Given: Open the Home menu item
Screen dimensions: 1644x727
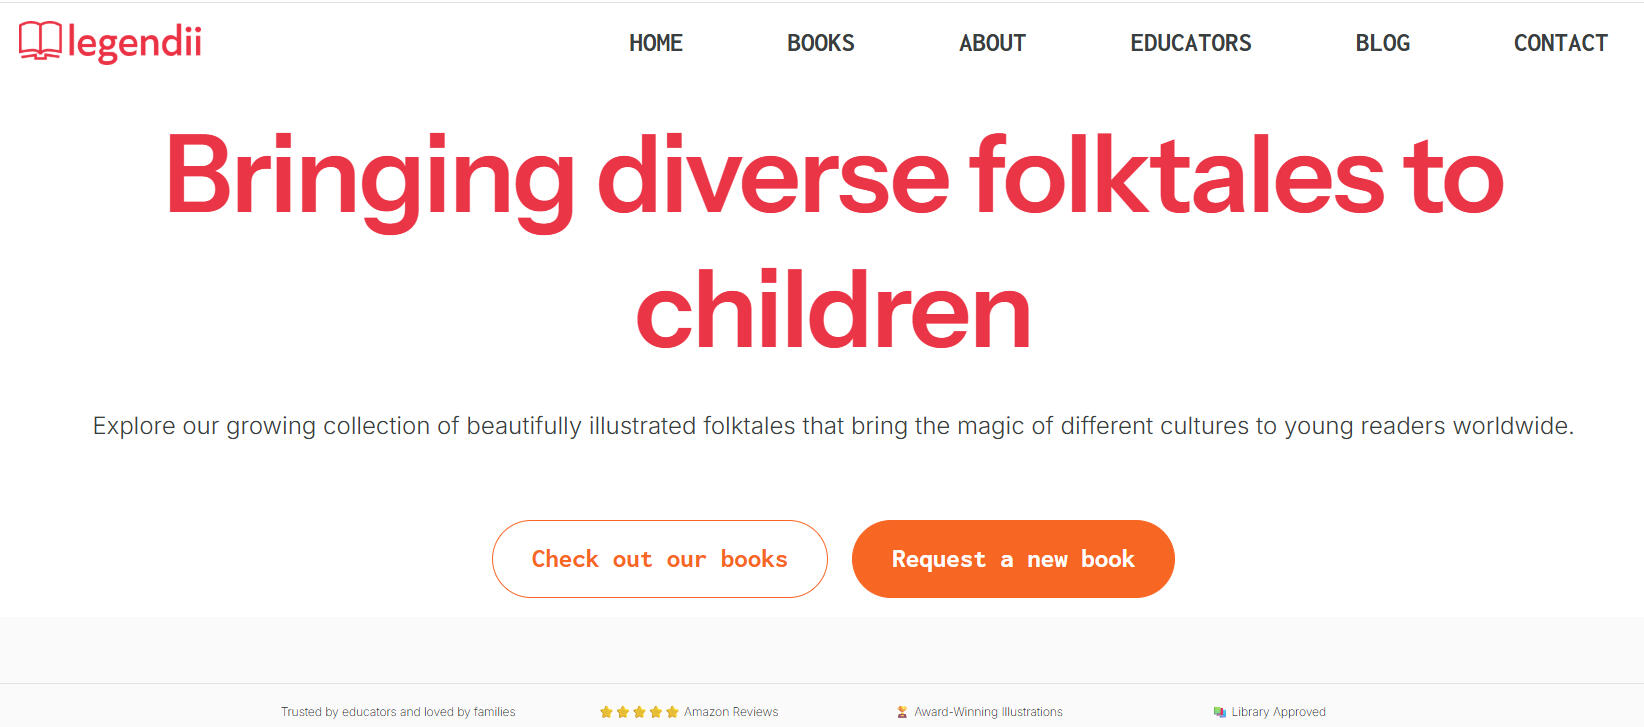Looking at the screenshot, I should click(x=656, y=43).
